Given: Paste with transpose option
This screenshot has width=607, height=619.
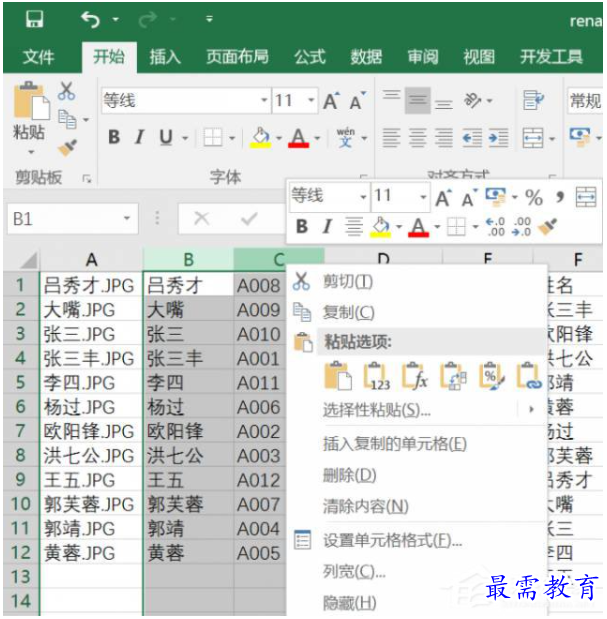Looking at the screenshot, I should coord(453,376).
